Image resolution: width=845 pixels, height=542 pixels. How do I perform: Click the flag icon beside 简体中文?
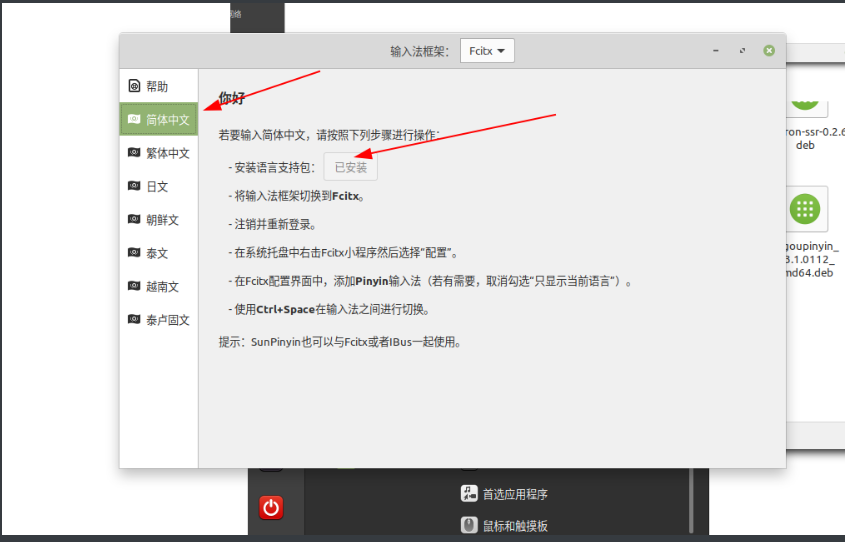click(134, 119)
